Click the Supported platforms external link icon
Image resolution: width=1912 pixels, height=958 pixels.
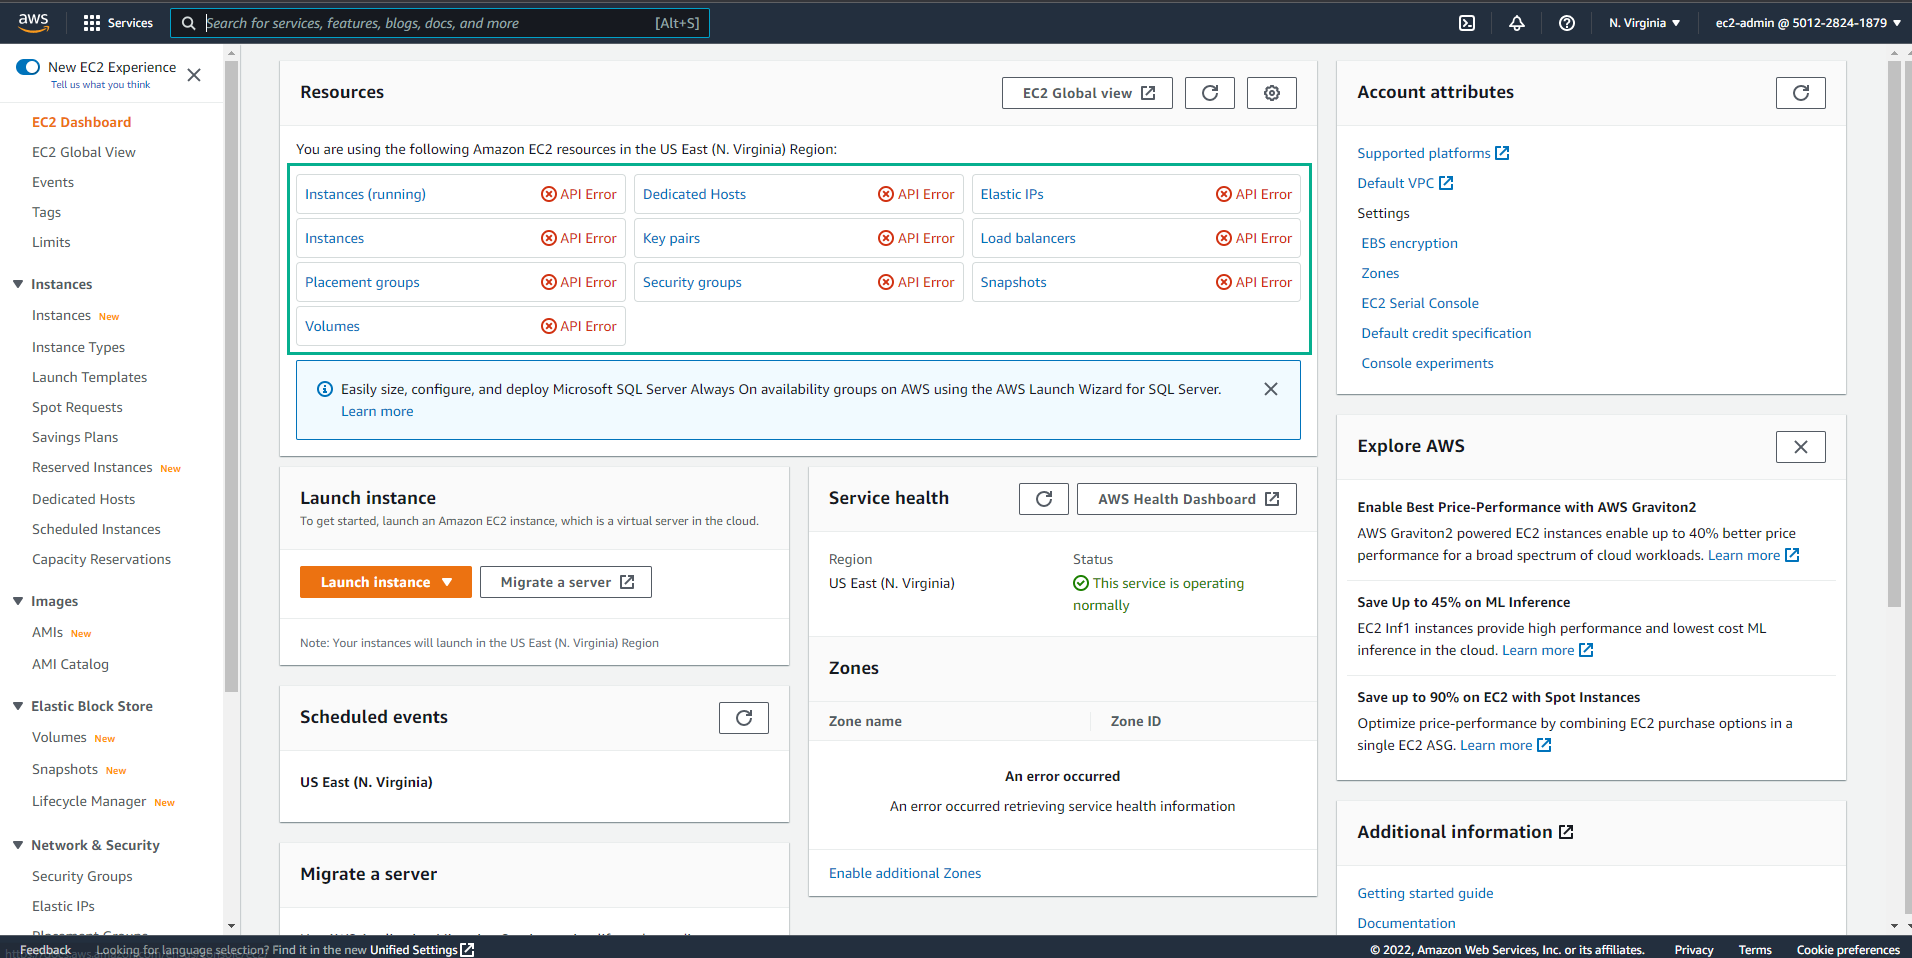tap(1502, 153)
